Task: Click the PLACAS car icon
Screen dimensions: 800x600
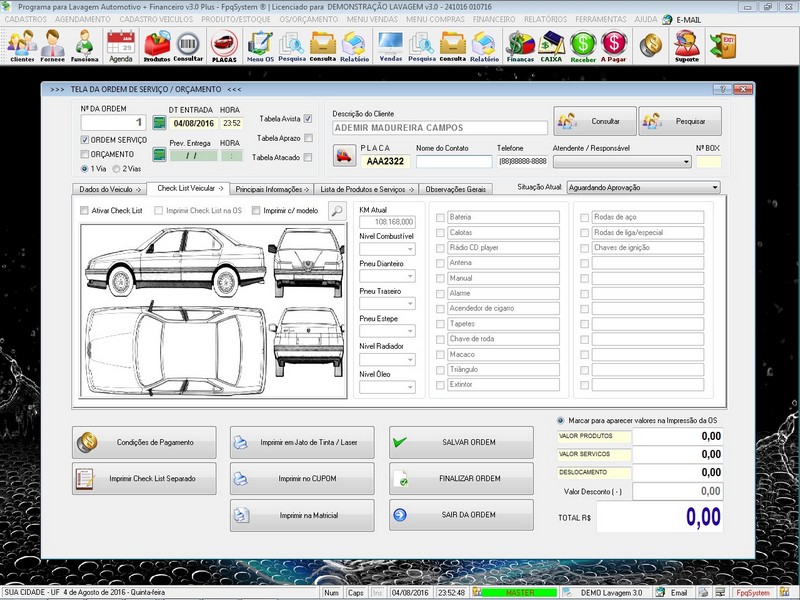Action: tap(224, 45)
